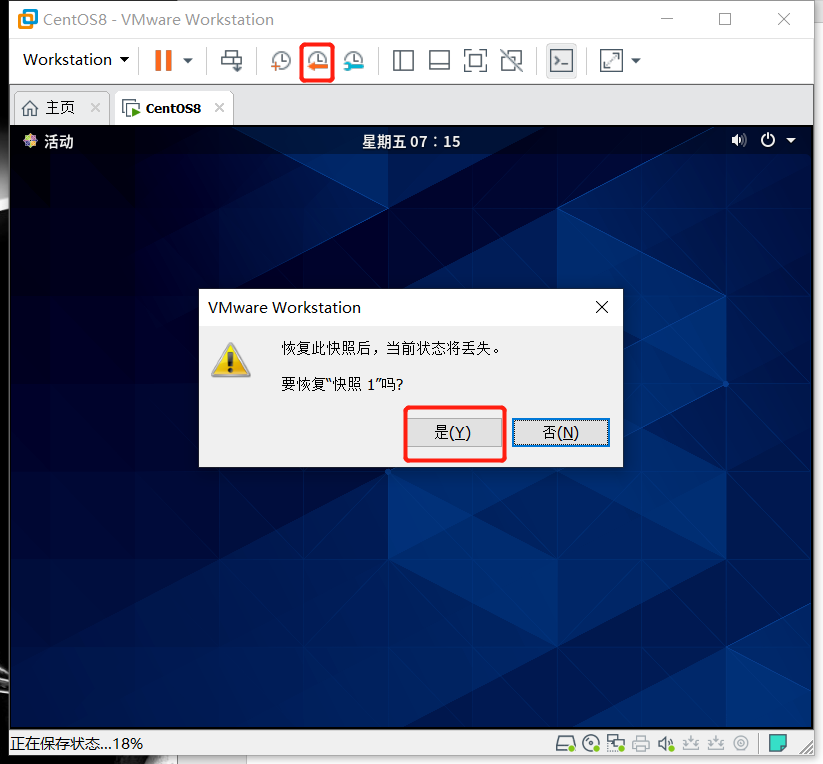Click the CD/DVD device icon in status bar
Image resolution: width=823 pixels, height=764 pixels.
click(x=590, y=743)
